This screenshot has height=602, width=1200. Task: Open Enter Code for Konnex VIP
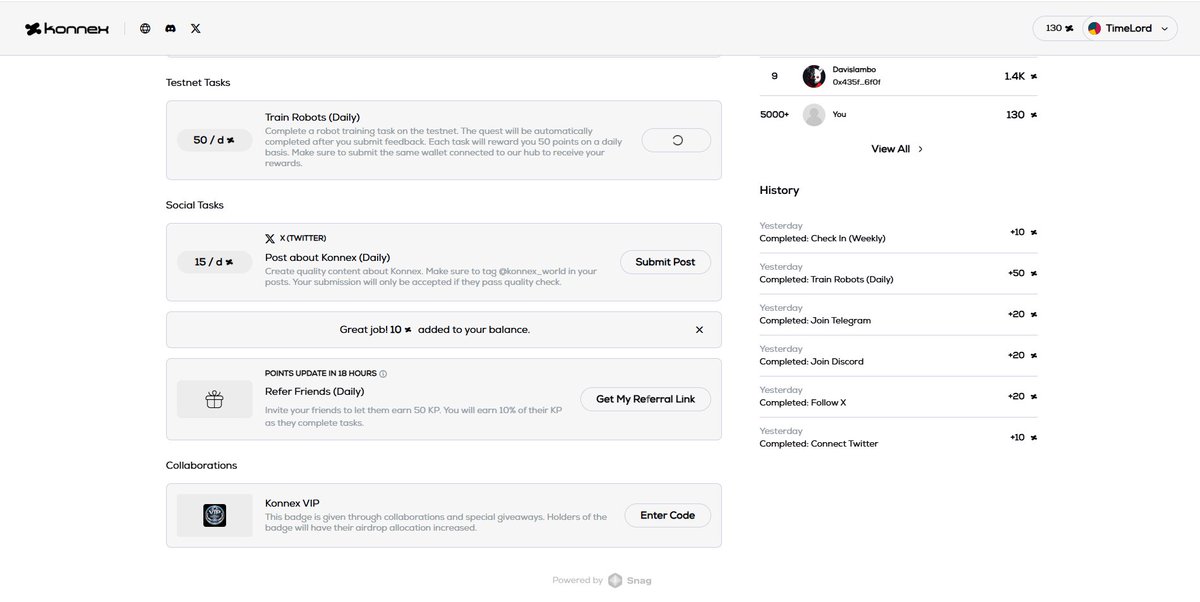coord(667,515)
